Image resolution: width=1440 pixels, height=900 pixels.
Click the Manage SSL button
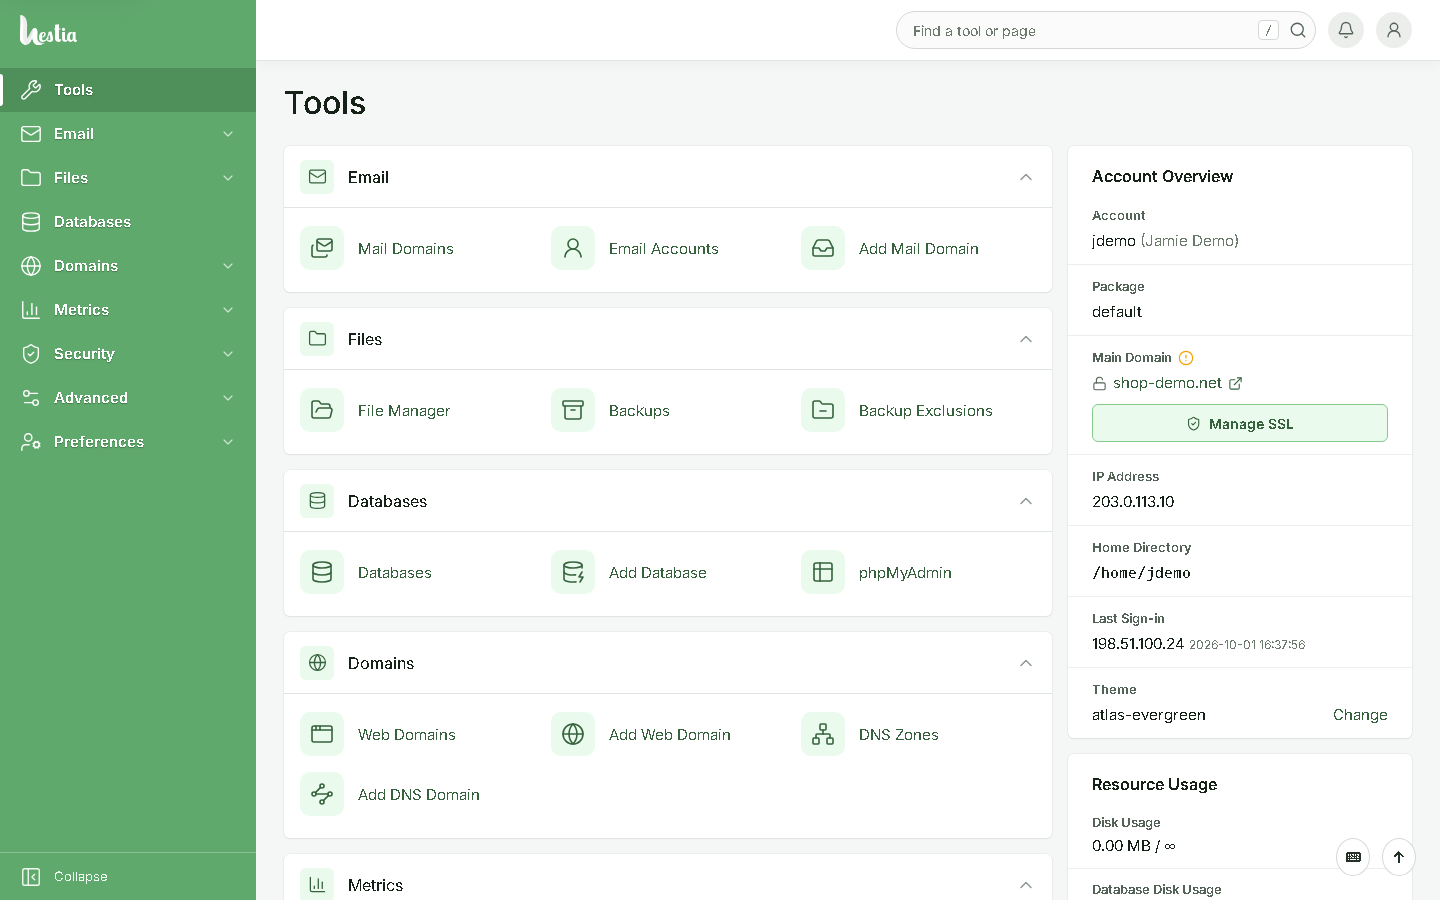pyautogui.click(x=1240, y=423)
